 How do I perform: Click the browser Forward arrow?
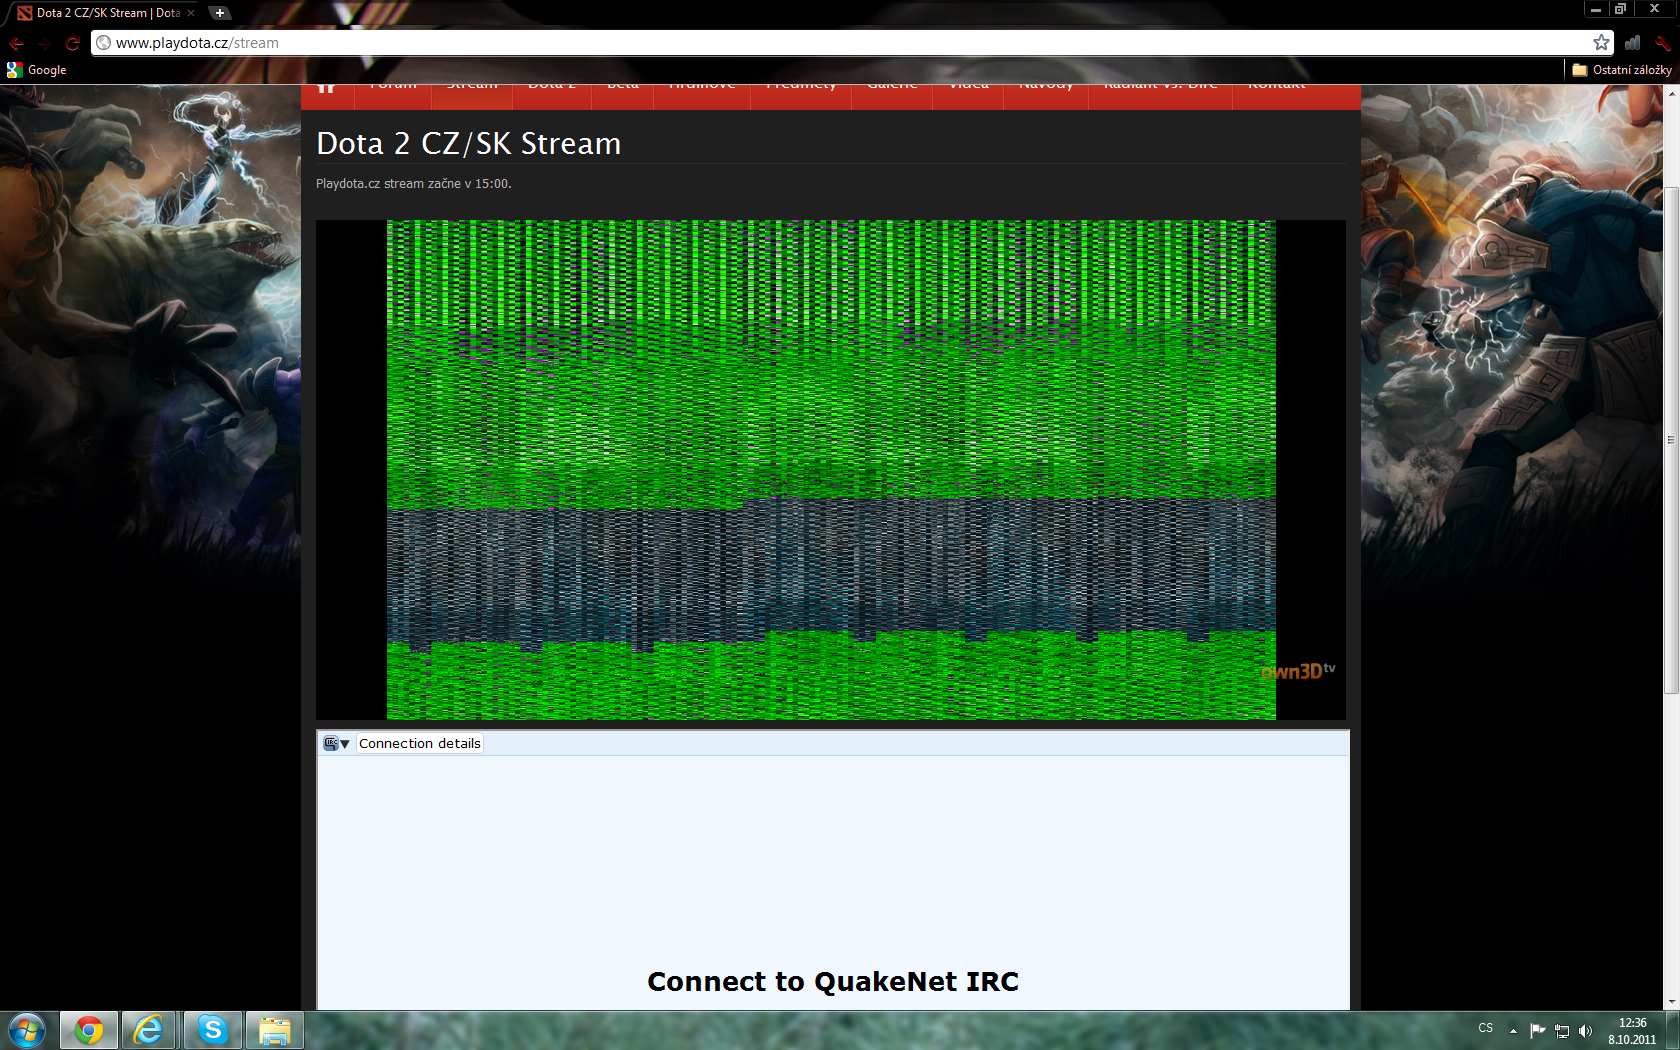coord(44,43)
